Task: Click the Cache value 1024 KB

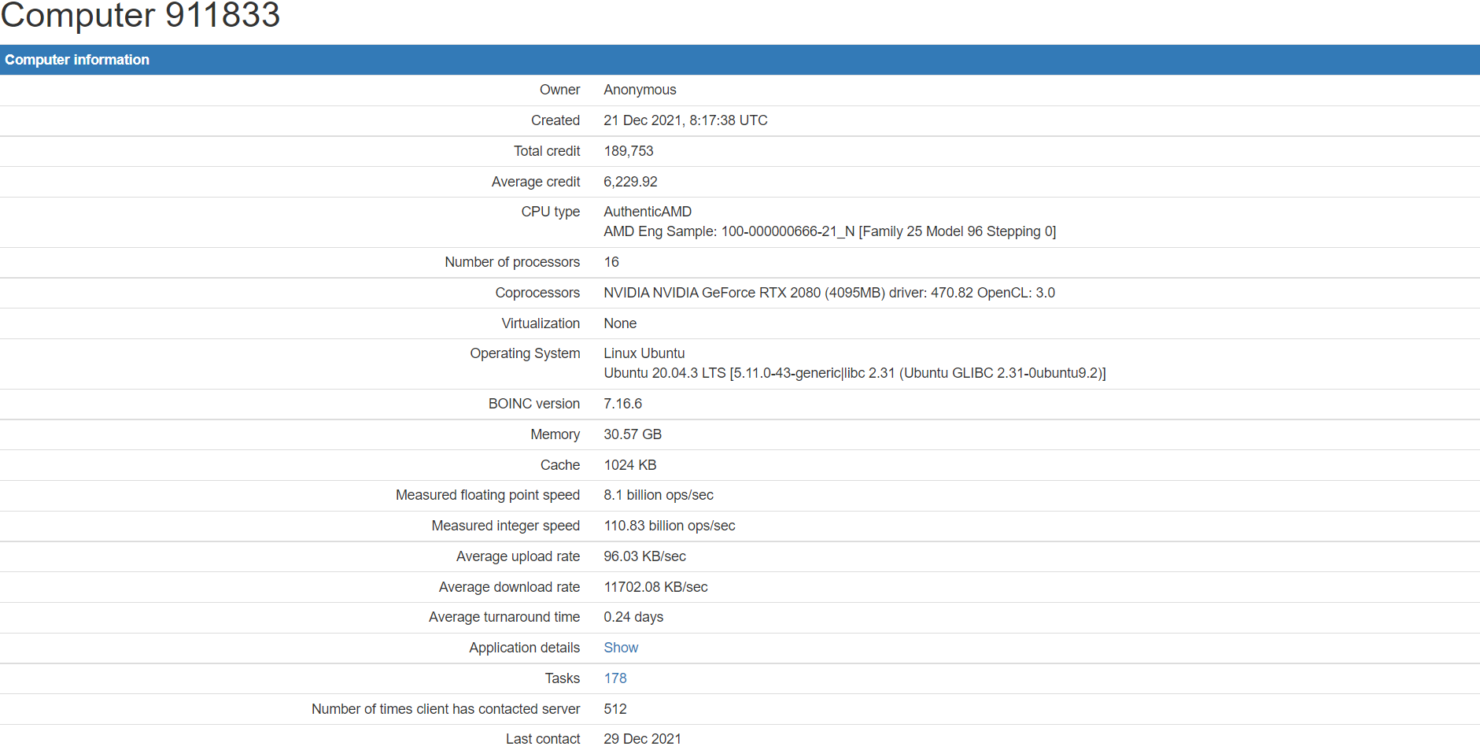Action: pos(630,465)
